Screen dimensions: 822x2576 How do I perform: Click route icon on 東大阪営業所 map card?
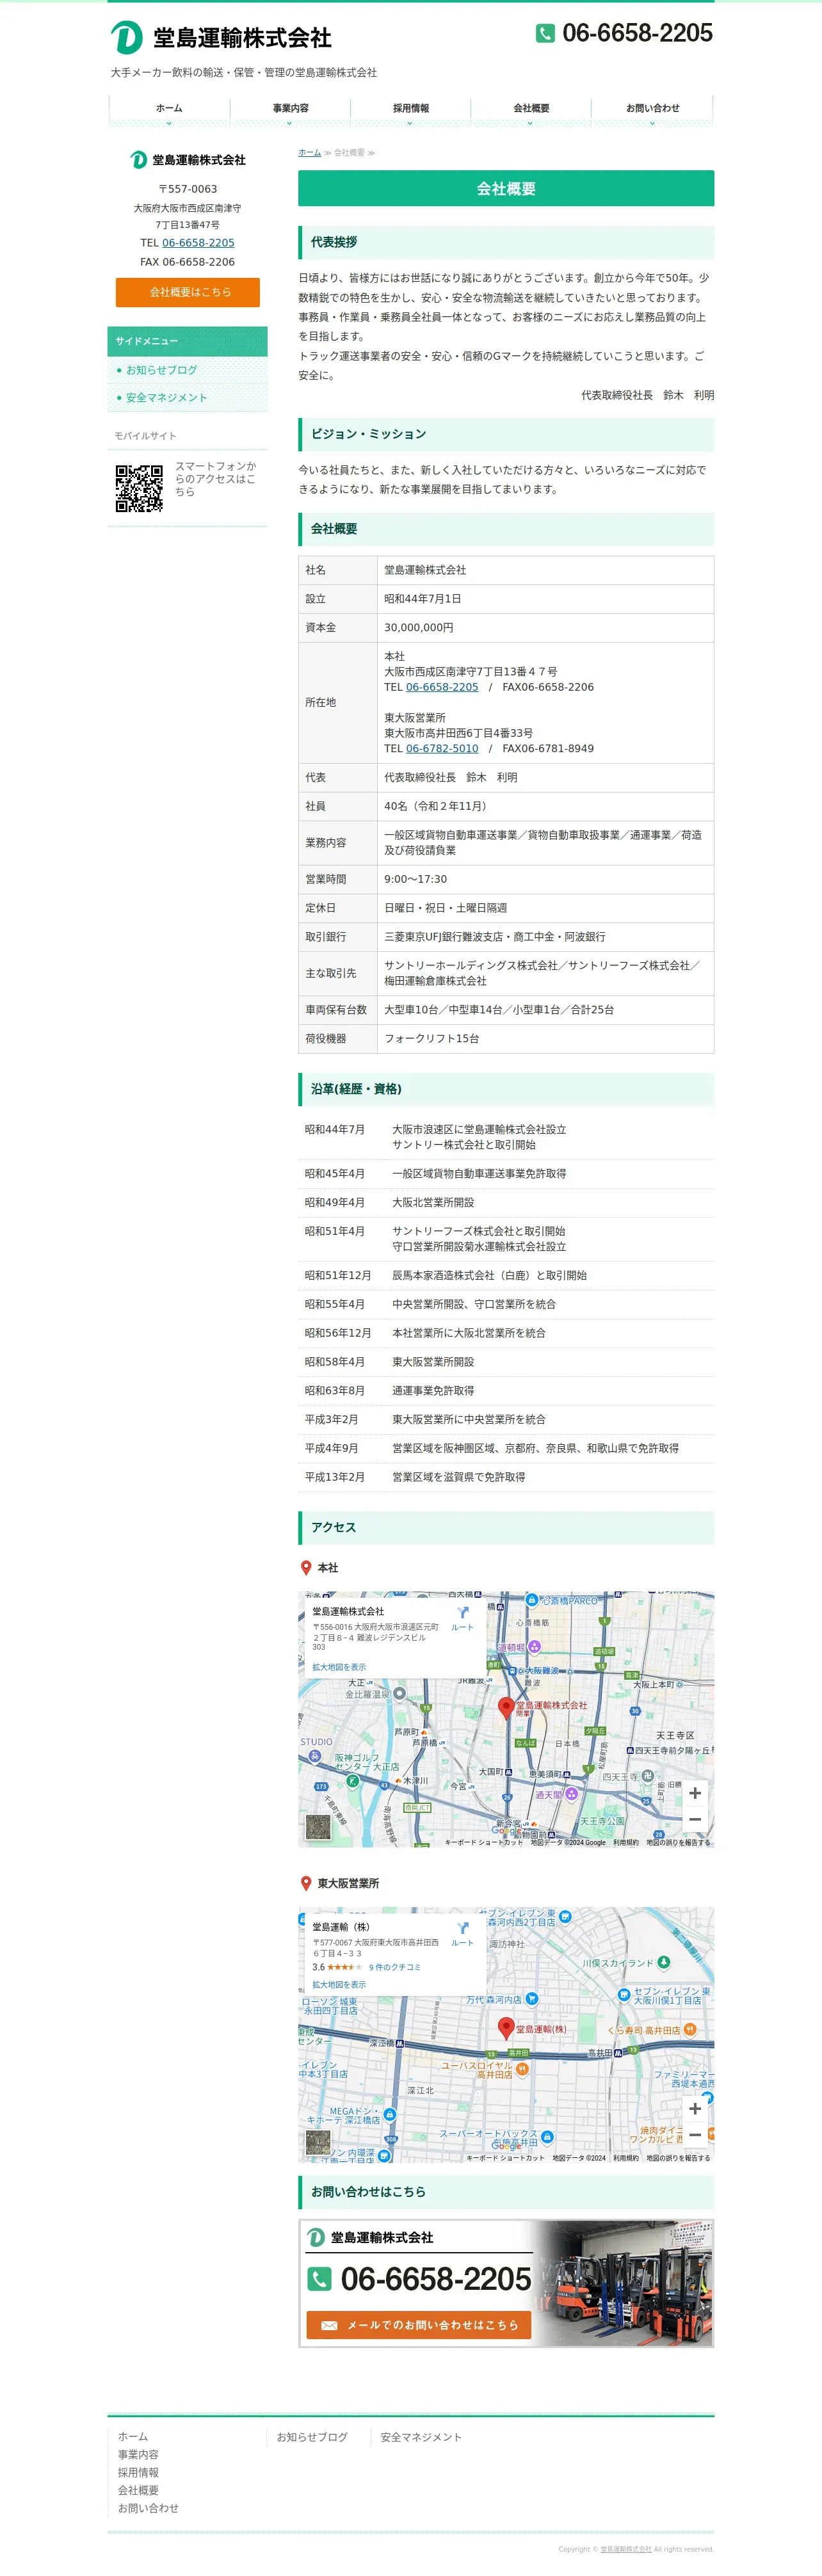tap(462, 1927)
